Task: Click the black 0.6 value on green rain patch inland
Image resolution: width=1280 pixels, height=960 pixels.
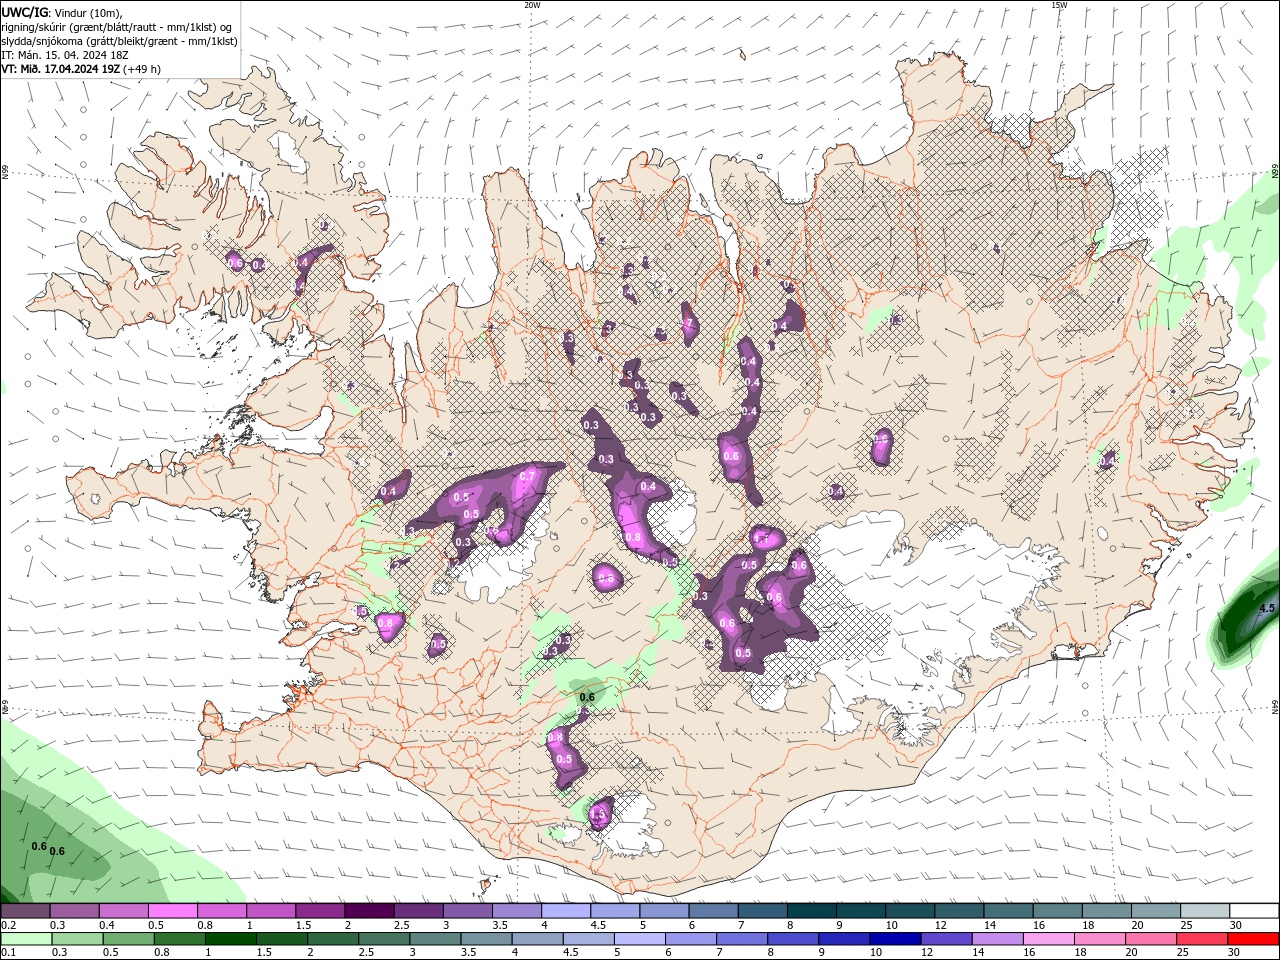Action: point(587,697)
